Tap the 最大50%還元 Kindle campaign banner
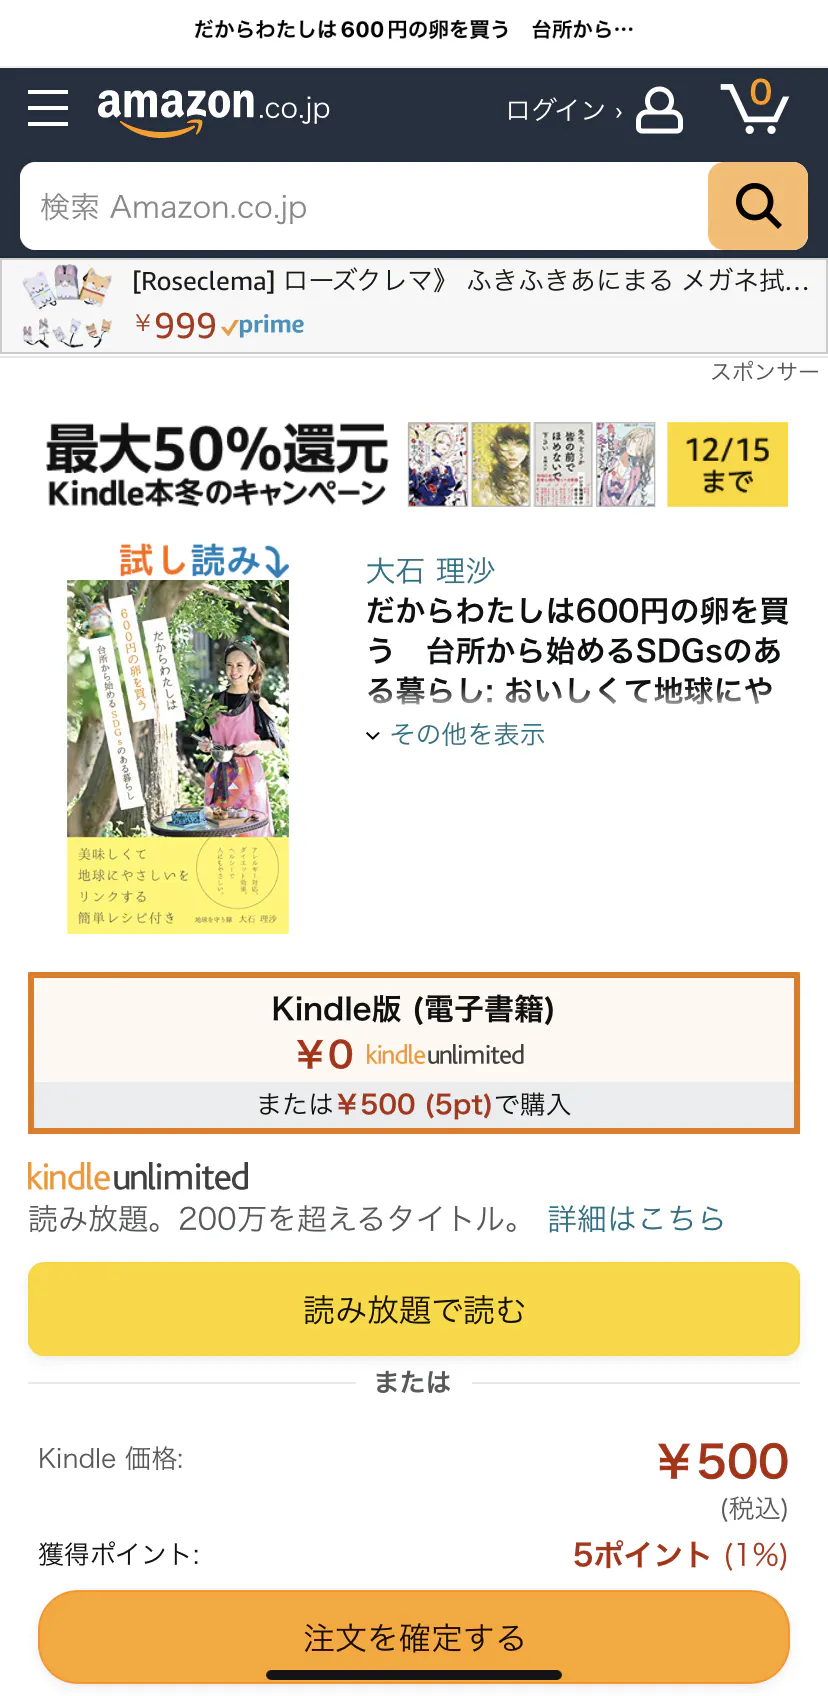 click(416, 464)
